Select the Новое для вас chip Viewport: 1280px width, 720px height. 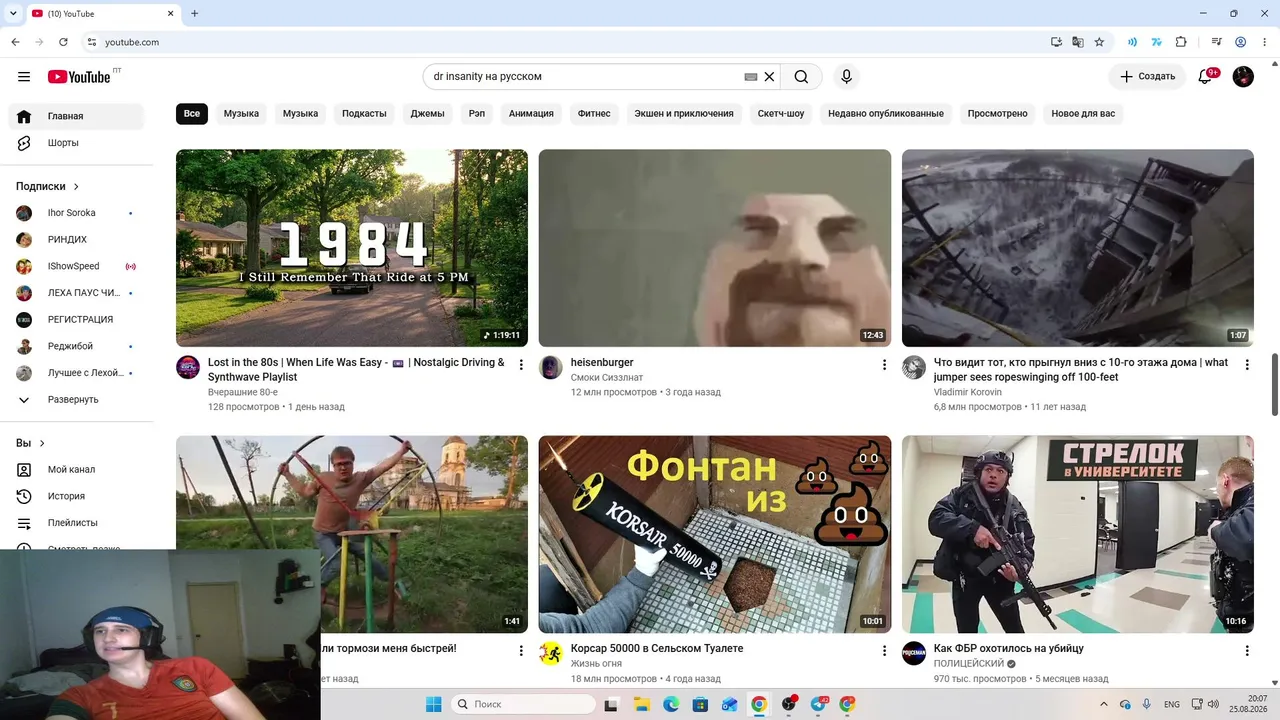(1083, 114)
